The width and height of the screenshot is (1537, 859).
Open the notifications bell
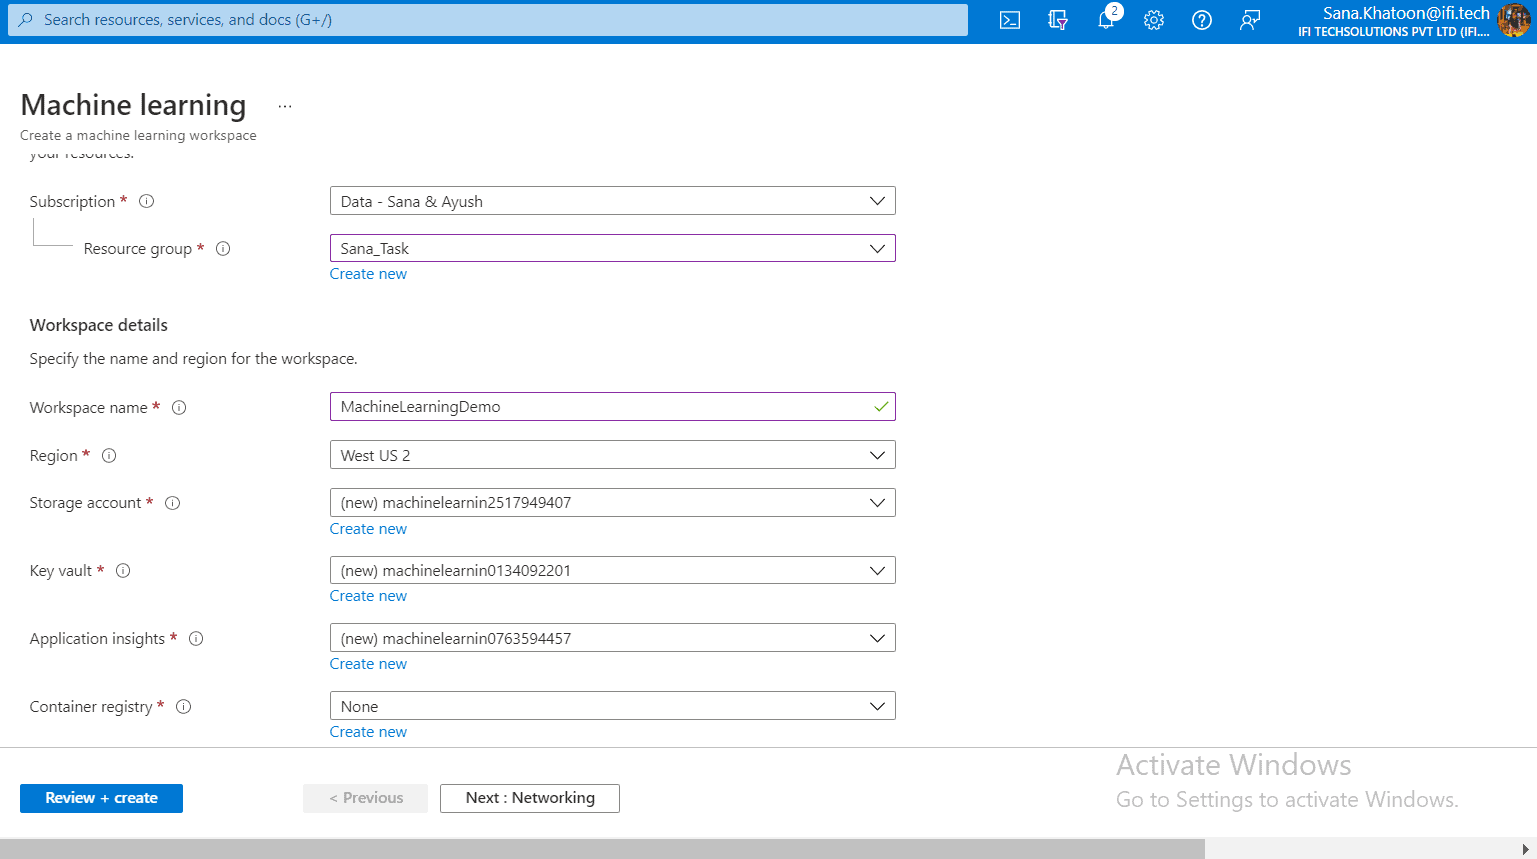[1106, 20]
